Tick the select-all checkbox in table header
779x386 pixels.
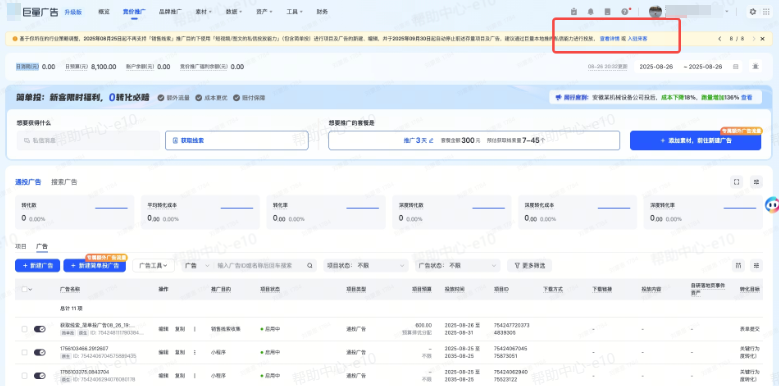tap(24, 289)
